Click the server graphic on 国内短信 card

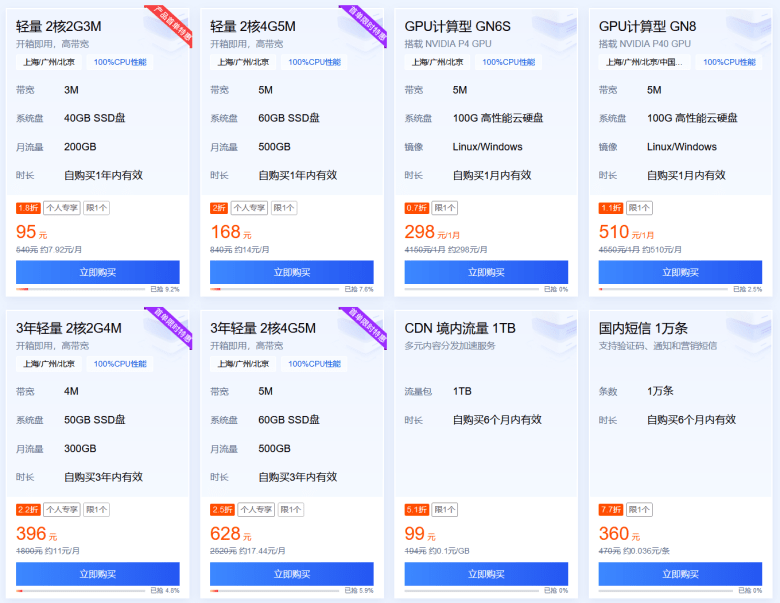click(x=748, y=332)
